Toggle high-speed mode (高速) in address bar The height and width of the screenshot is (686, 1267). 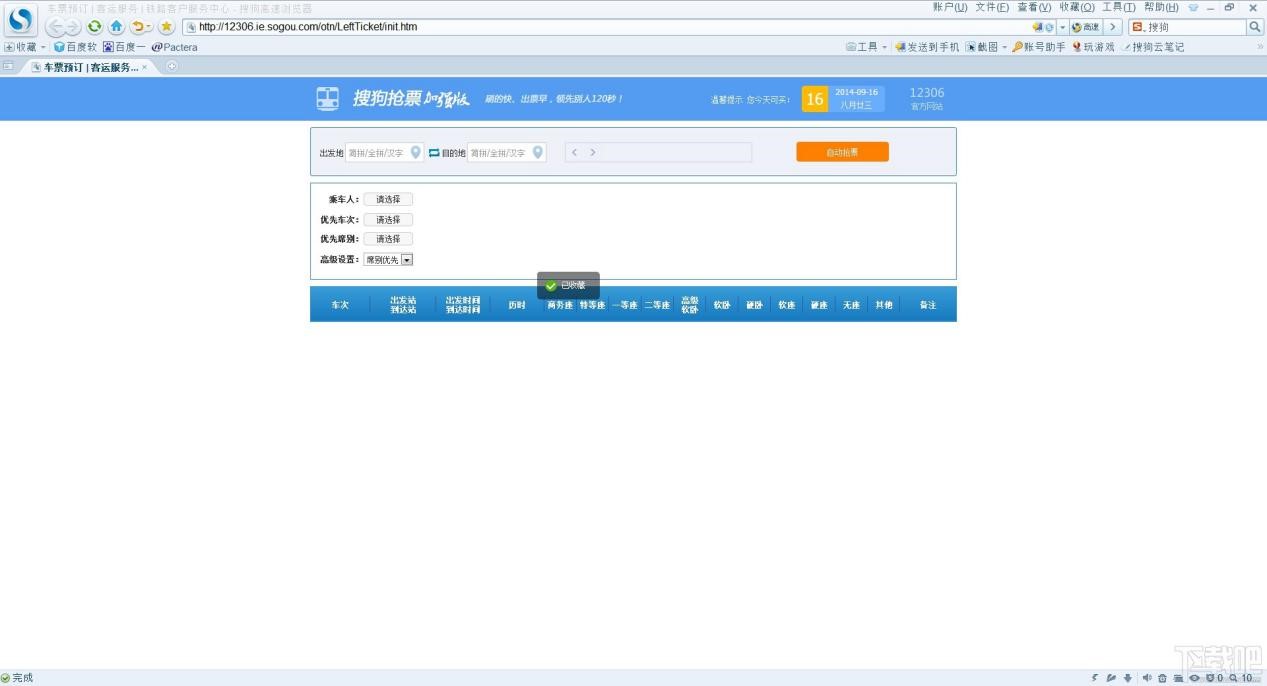pos(1086,27)
